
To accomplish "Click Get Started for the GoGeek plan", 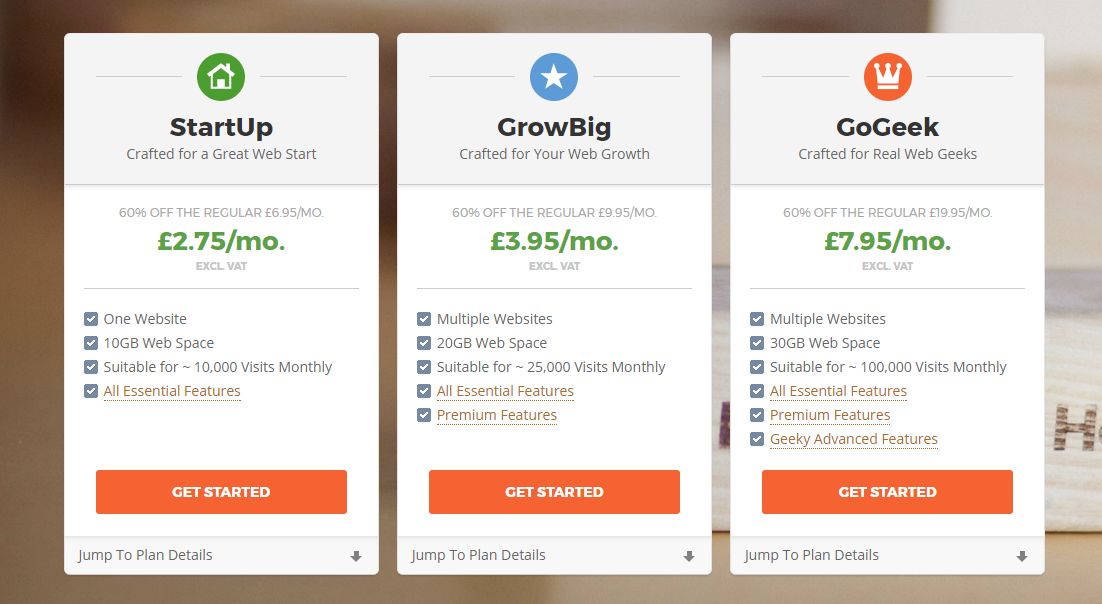I will coord(888,492).
